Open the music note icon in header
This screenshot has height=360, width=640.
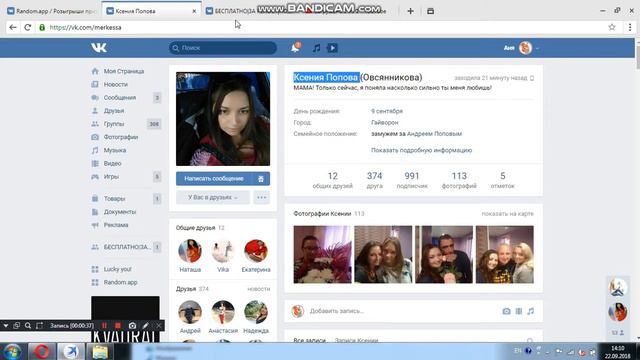click(x=316, y=48)
